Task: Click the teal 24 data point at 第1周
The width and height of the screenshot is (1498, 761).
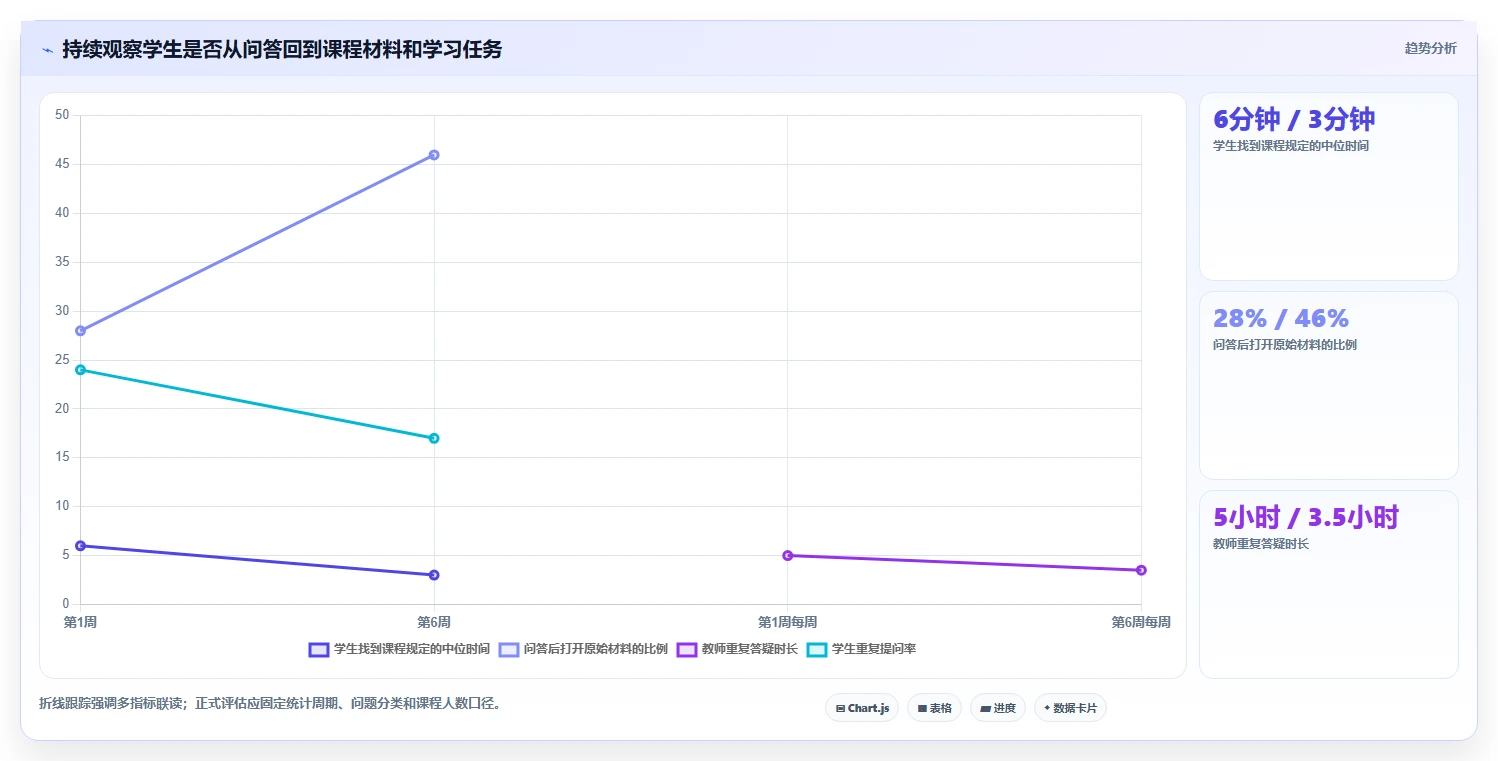Action: (x=81, y=370)
